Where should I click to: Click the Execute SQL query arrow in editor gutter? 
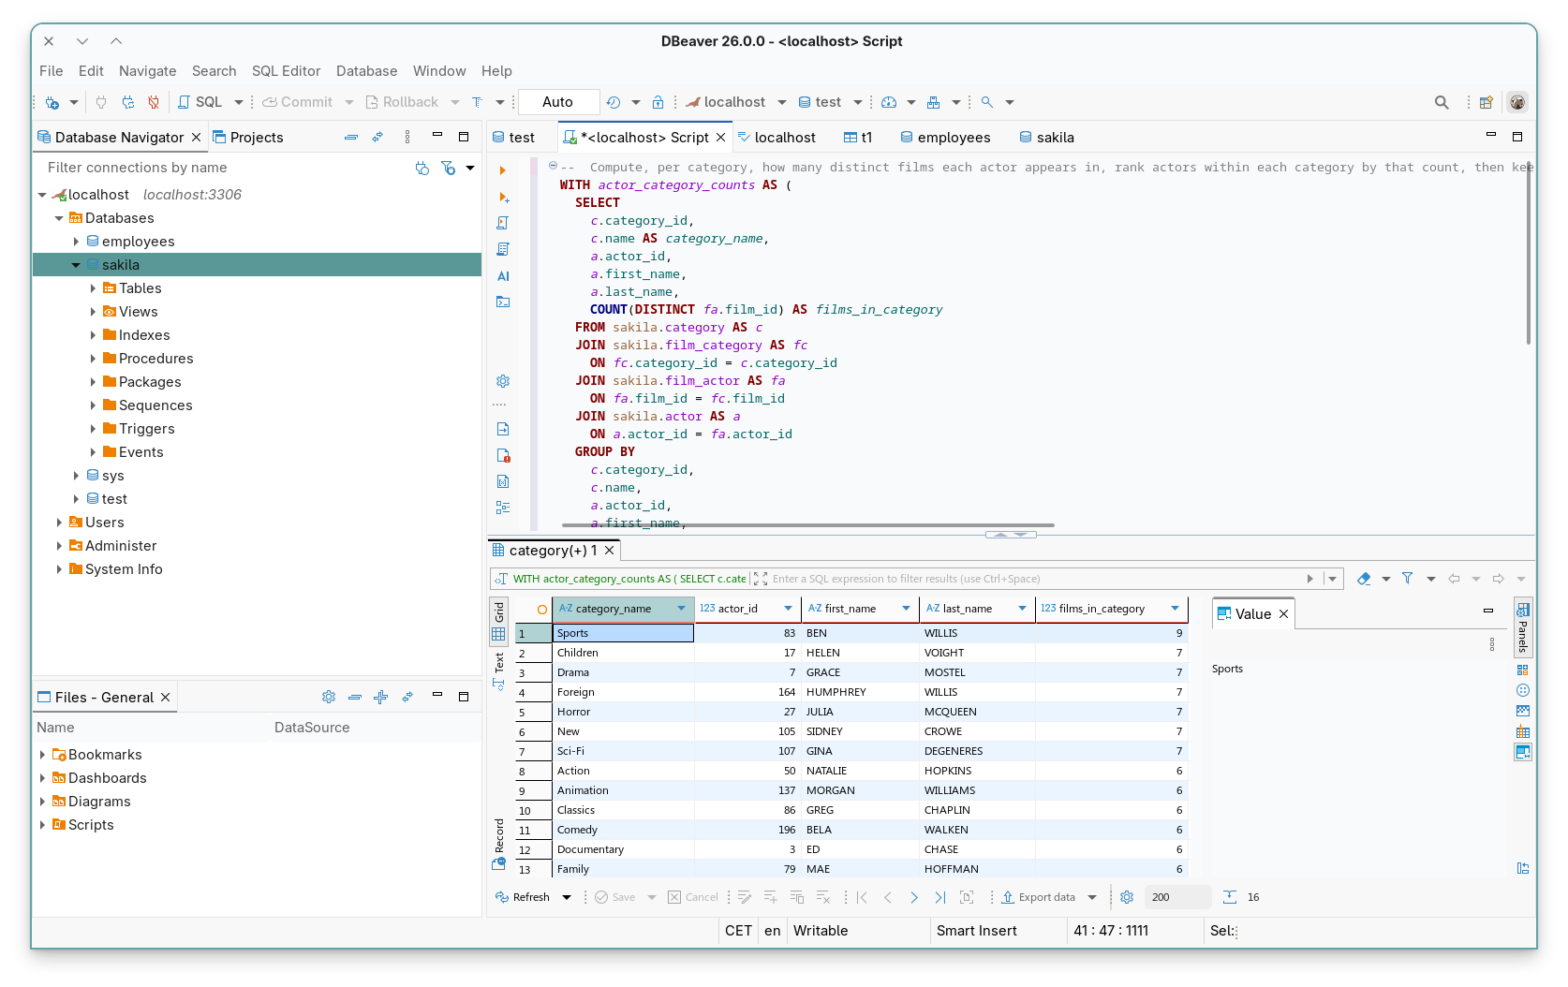tap(503, 171)
